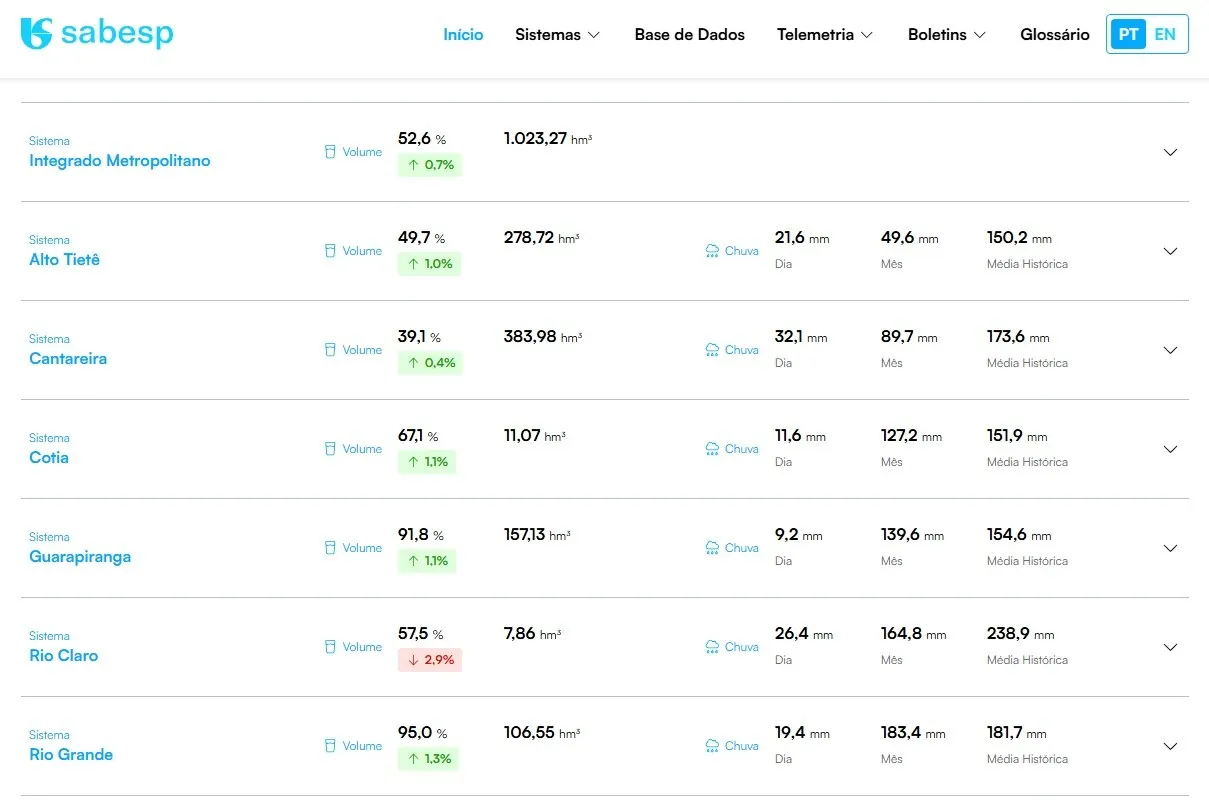Click the rain cloud icon for Cantareira
Image resolution: width=1209 pixels, height=812 pixels.
pos(712,350)
